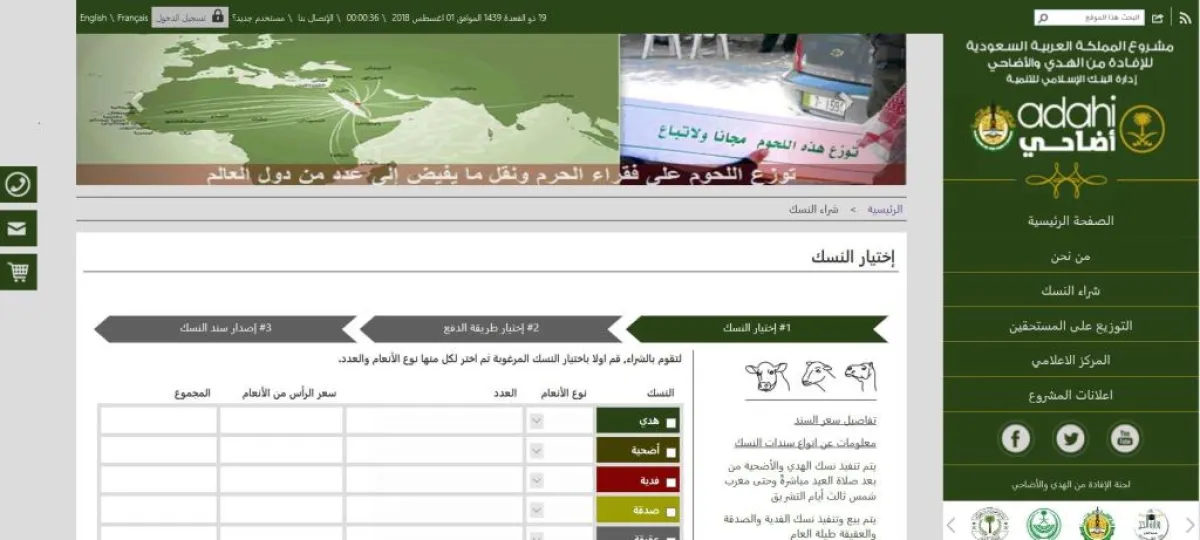Open the shopping cart icon
This screenshot has height=540, width=1200.
coord(18,272)
